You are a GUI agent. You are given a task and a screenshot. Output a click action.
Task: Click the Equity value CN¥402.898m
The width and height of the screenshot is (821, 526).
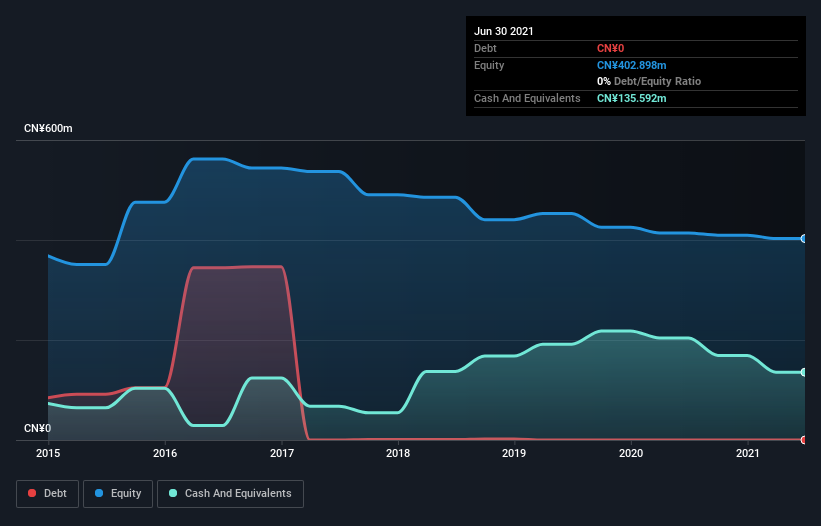[631, 65]
